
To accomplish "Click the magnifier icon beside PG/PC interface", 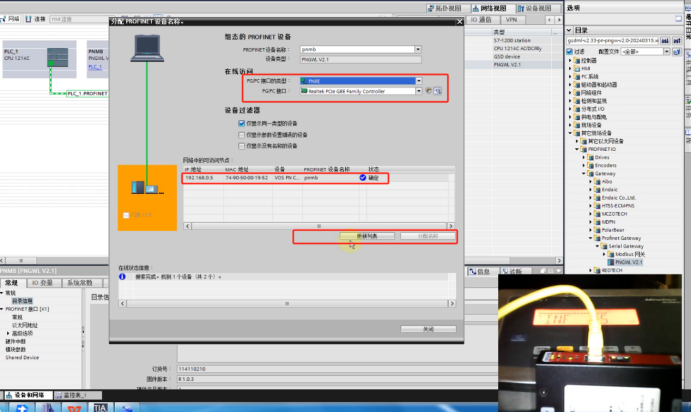I will 437,91.
